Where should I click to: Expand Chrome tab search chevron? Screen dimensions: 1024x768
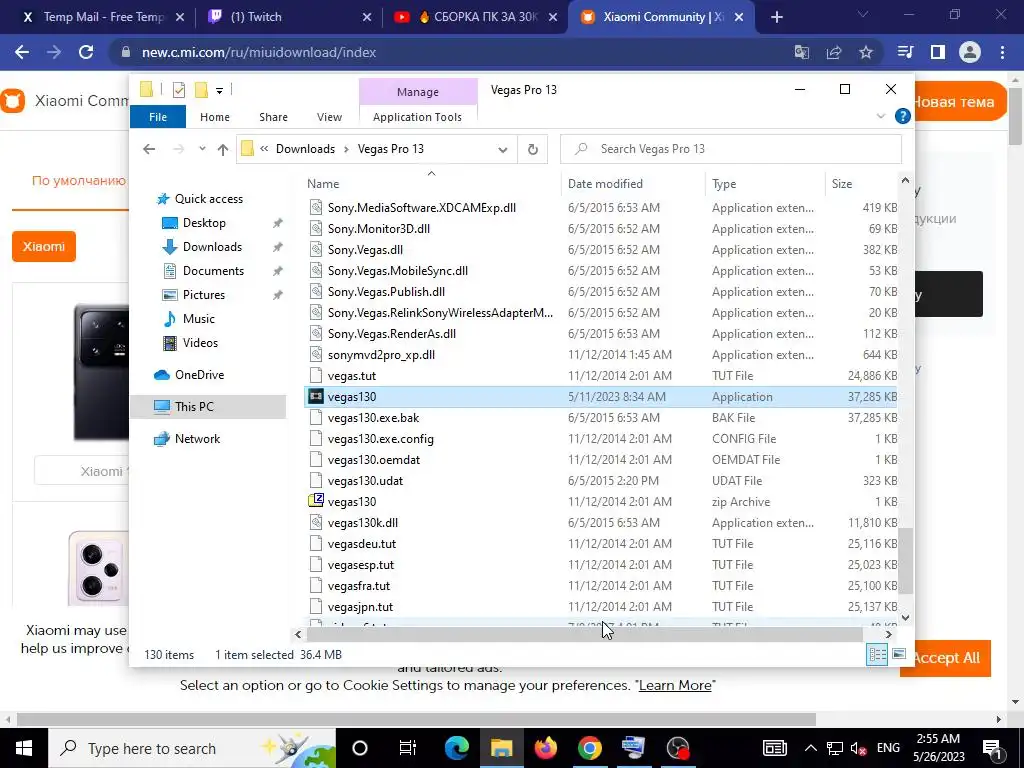[x=863, y=15]
